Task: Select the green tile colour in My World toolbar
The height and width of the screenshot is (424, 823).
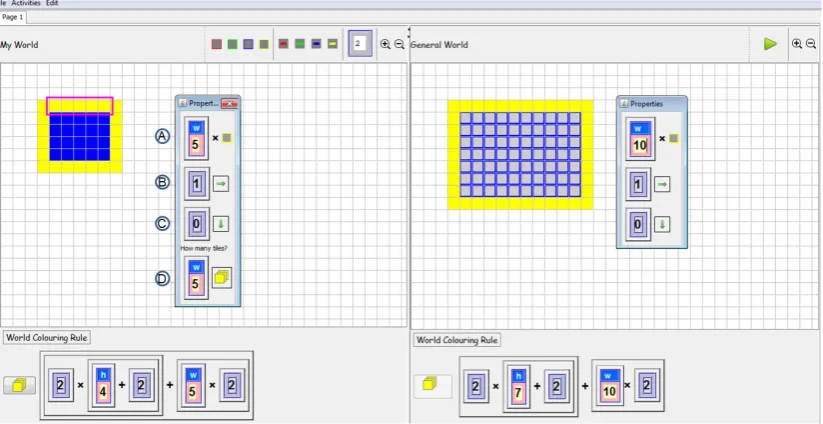Action: pos(233,44)
